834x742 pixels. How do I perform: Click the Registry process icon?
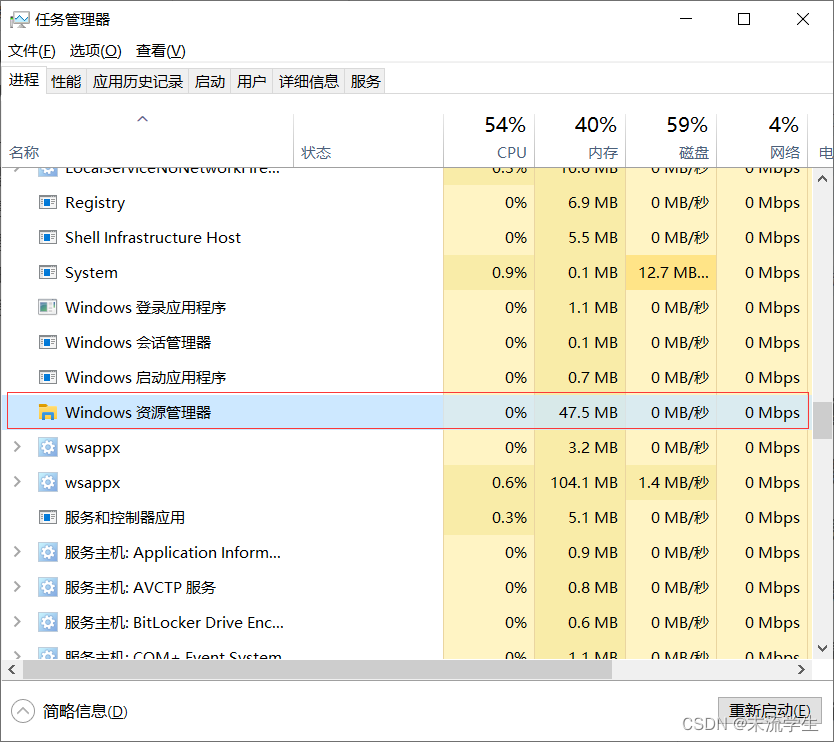coord(48,202)
